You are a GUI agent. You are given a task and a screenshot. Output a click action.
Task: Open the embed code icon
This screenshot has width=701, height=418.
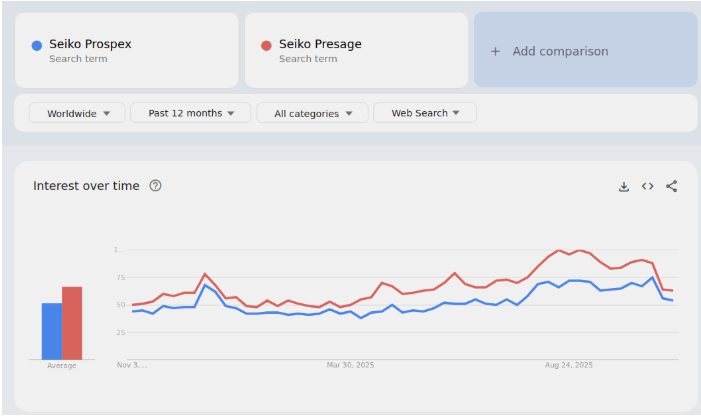648,186
